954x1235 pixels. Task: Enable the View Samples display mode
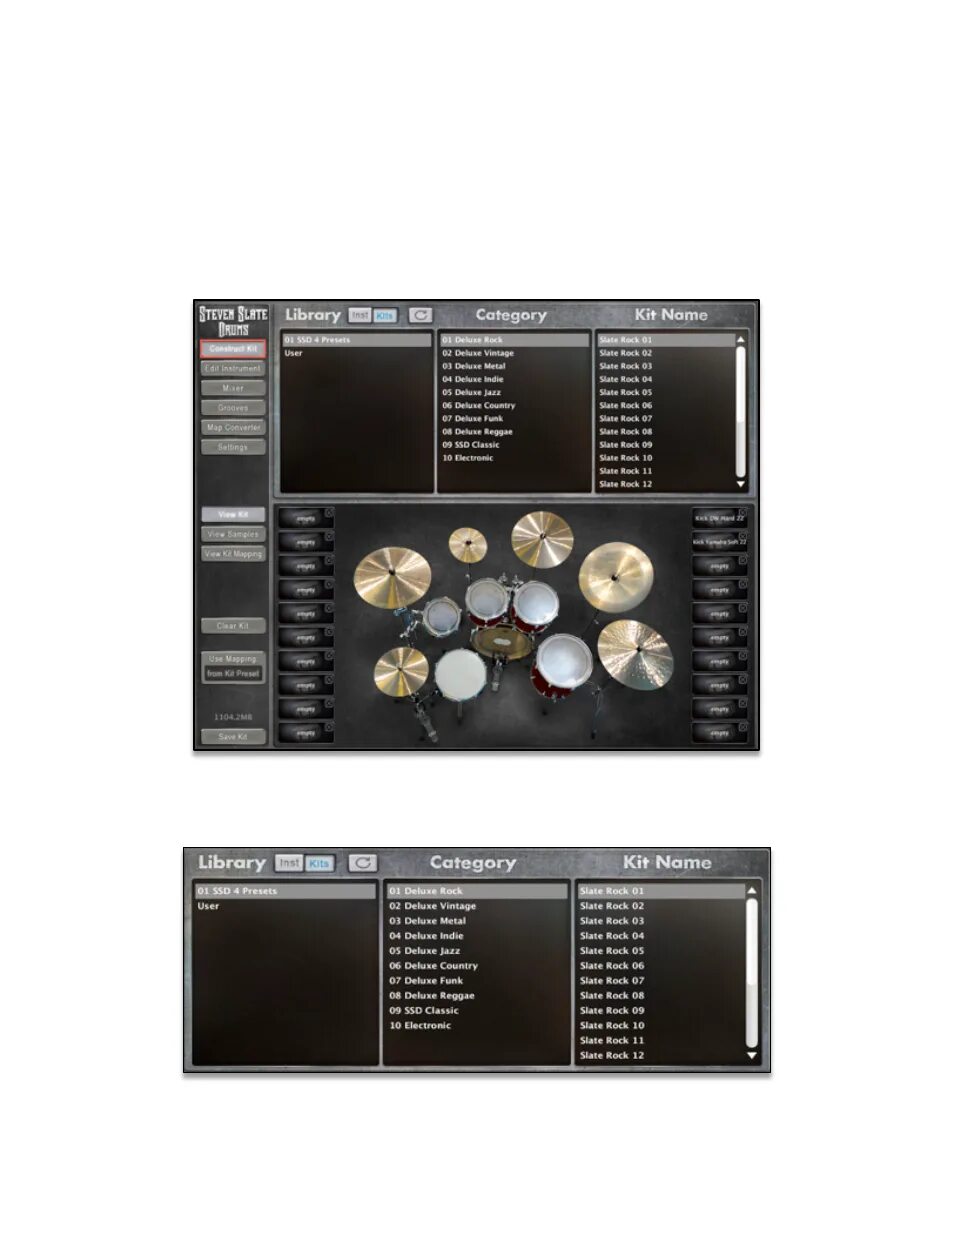click(x=233, y=534)
